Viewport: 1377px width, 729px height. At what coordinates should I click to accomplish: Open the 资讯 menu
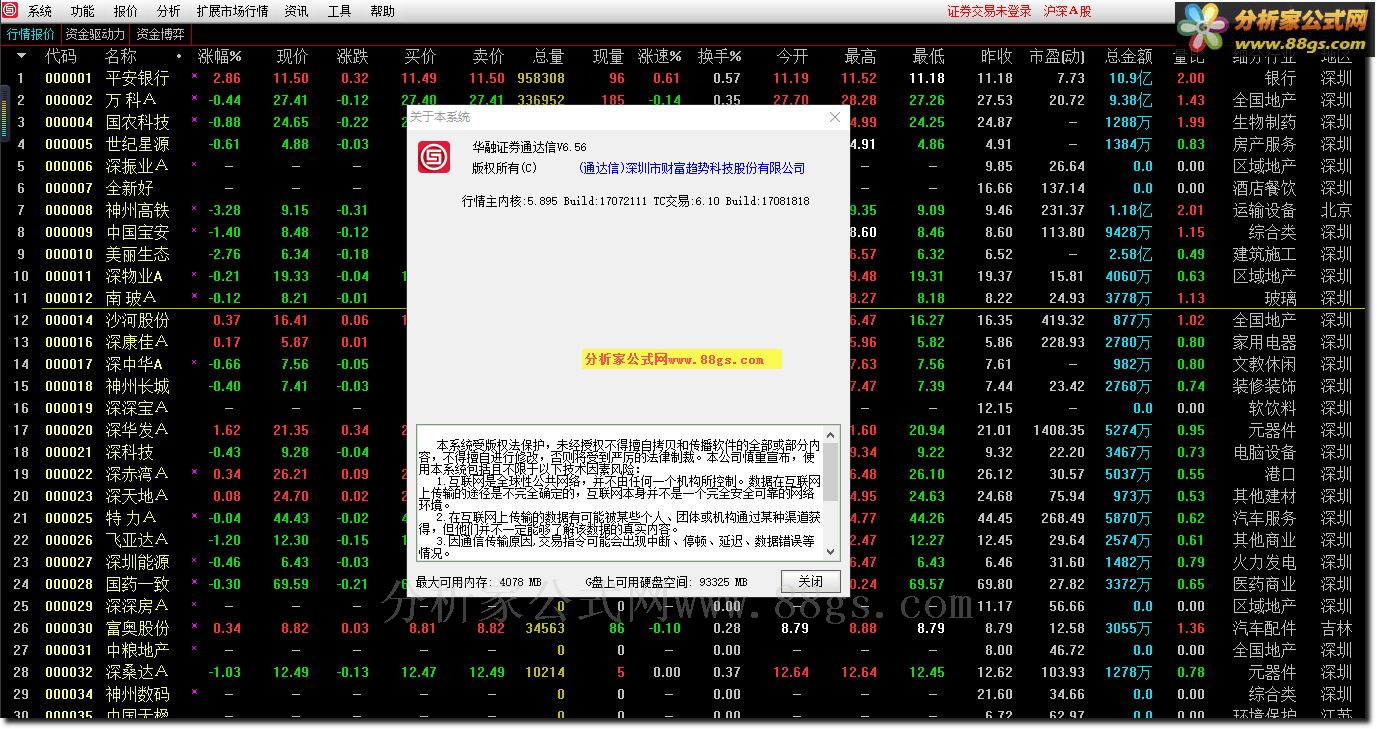[x=296, y=11]
